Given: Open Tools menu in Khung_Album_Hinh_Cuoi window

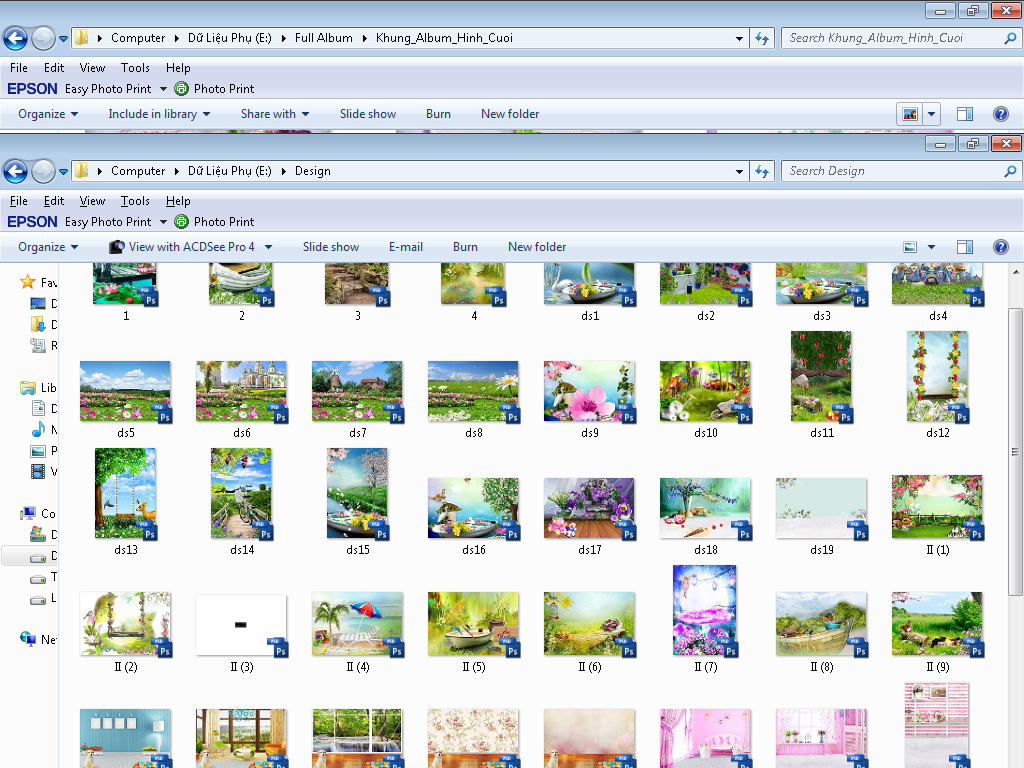Looking at the screenshot, I should 135,68.
